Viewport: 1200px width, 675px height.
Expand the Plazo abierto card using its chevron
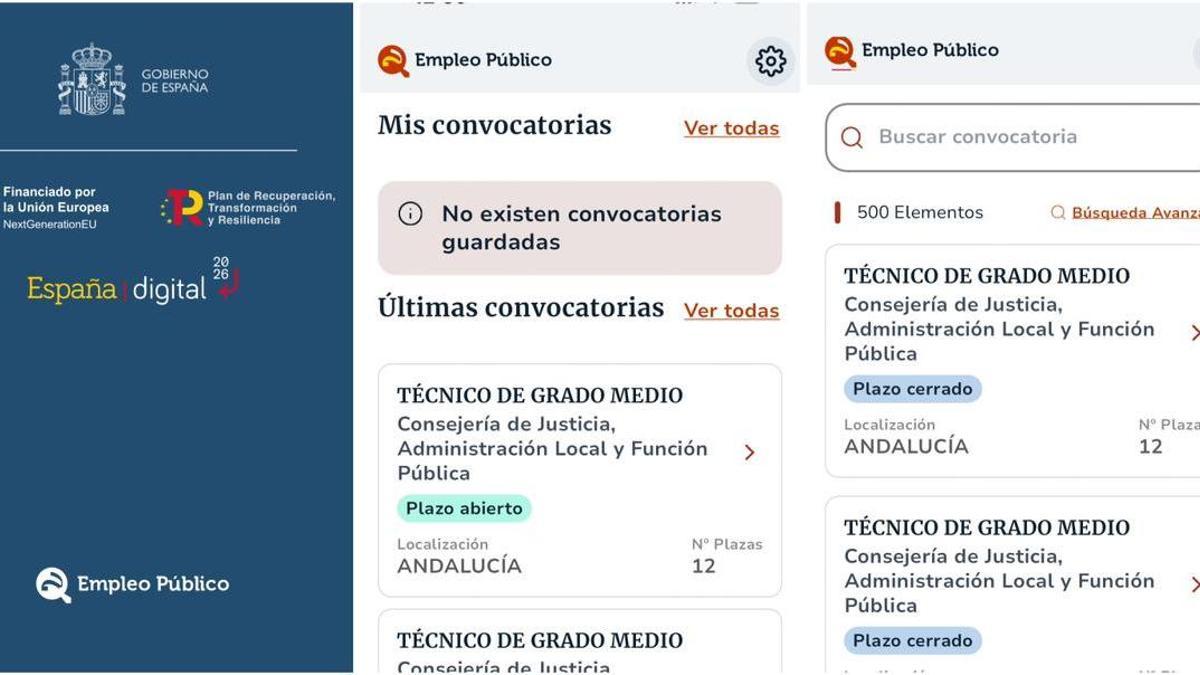point(749,453)
